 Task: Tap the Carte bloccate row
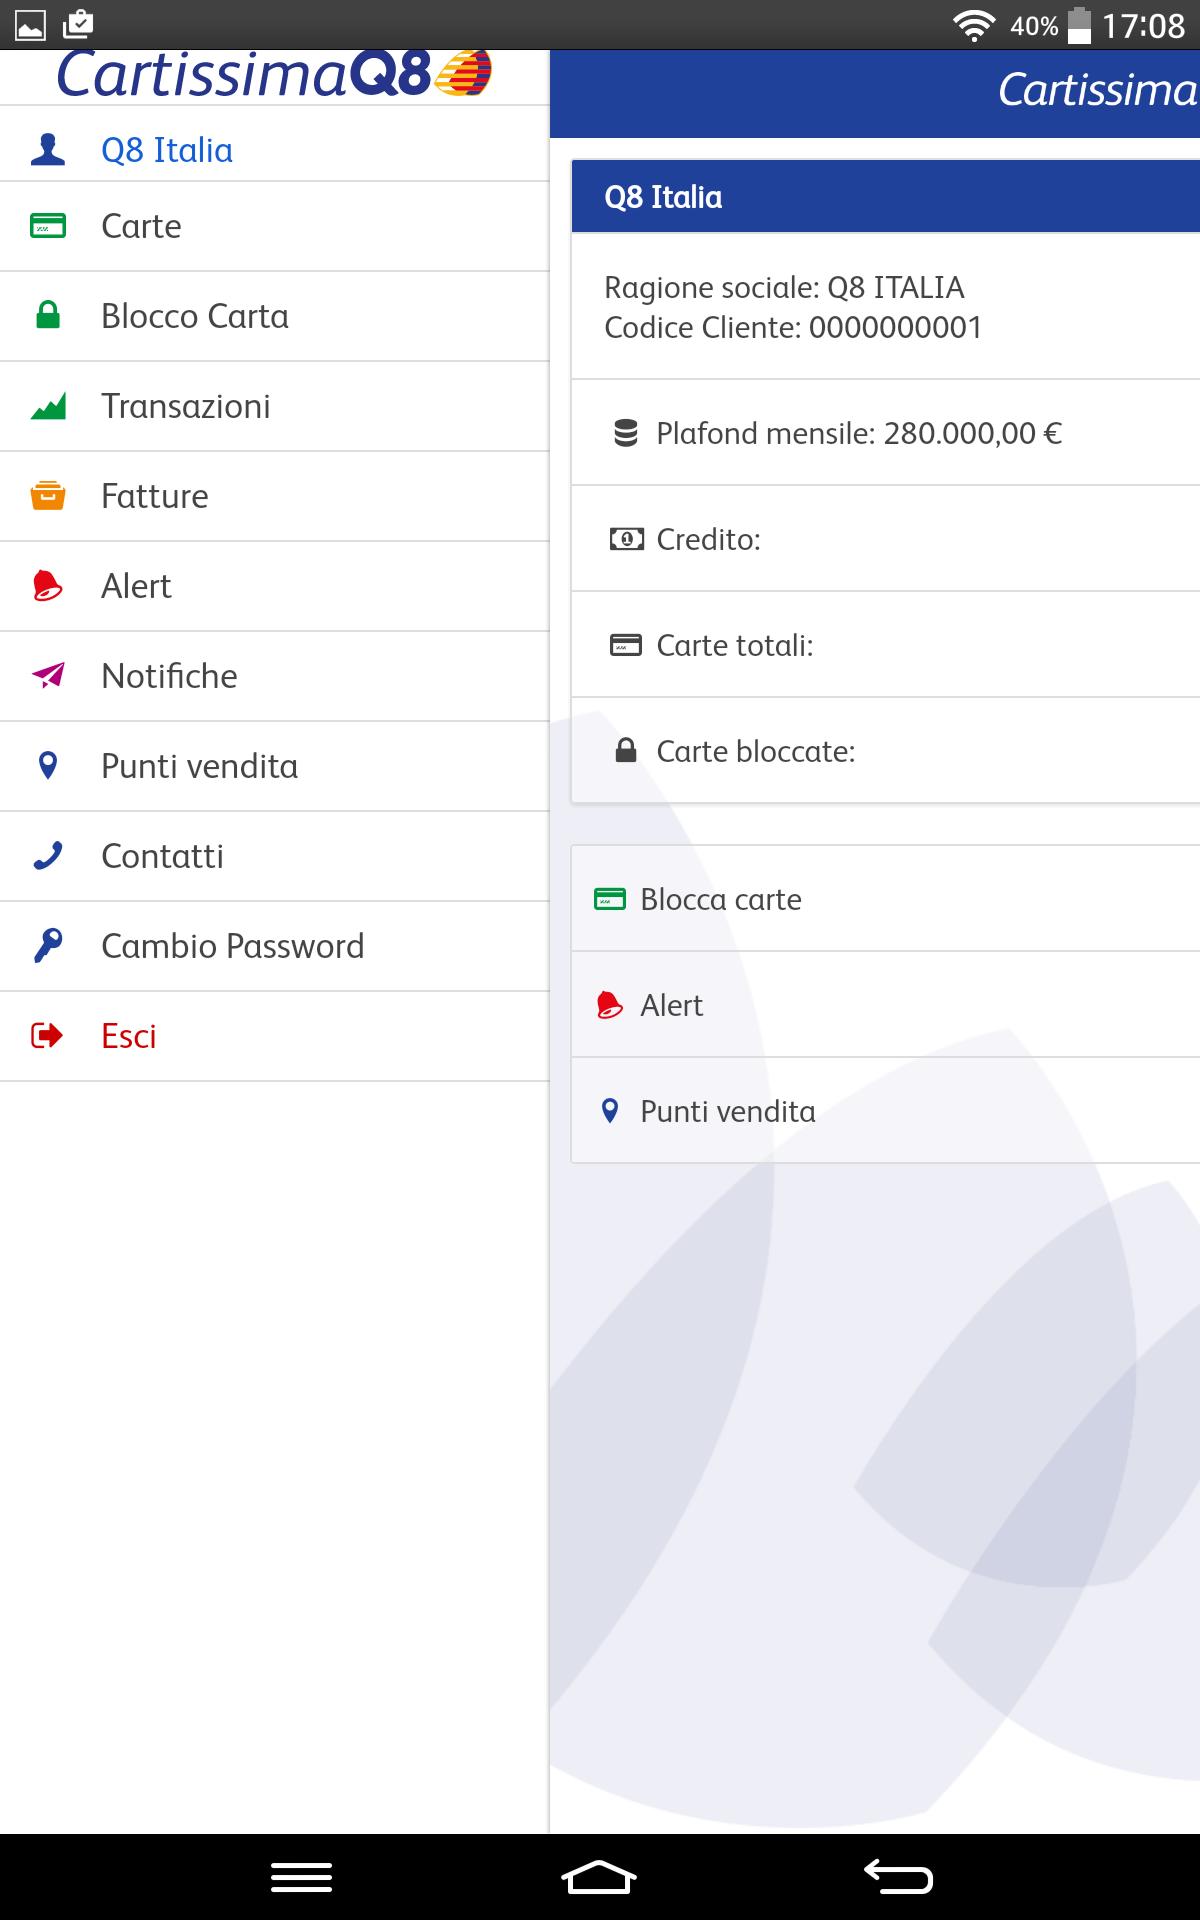[x=885, y=751]
